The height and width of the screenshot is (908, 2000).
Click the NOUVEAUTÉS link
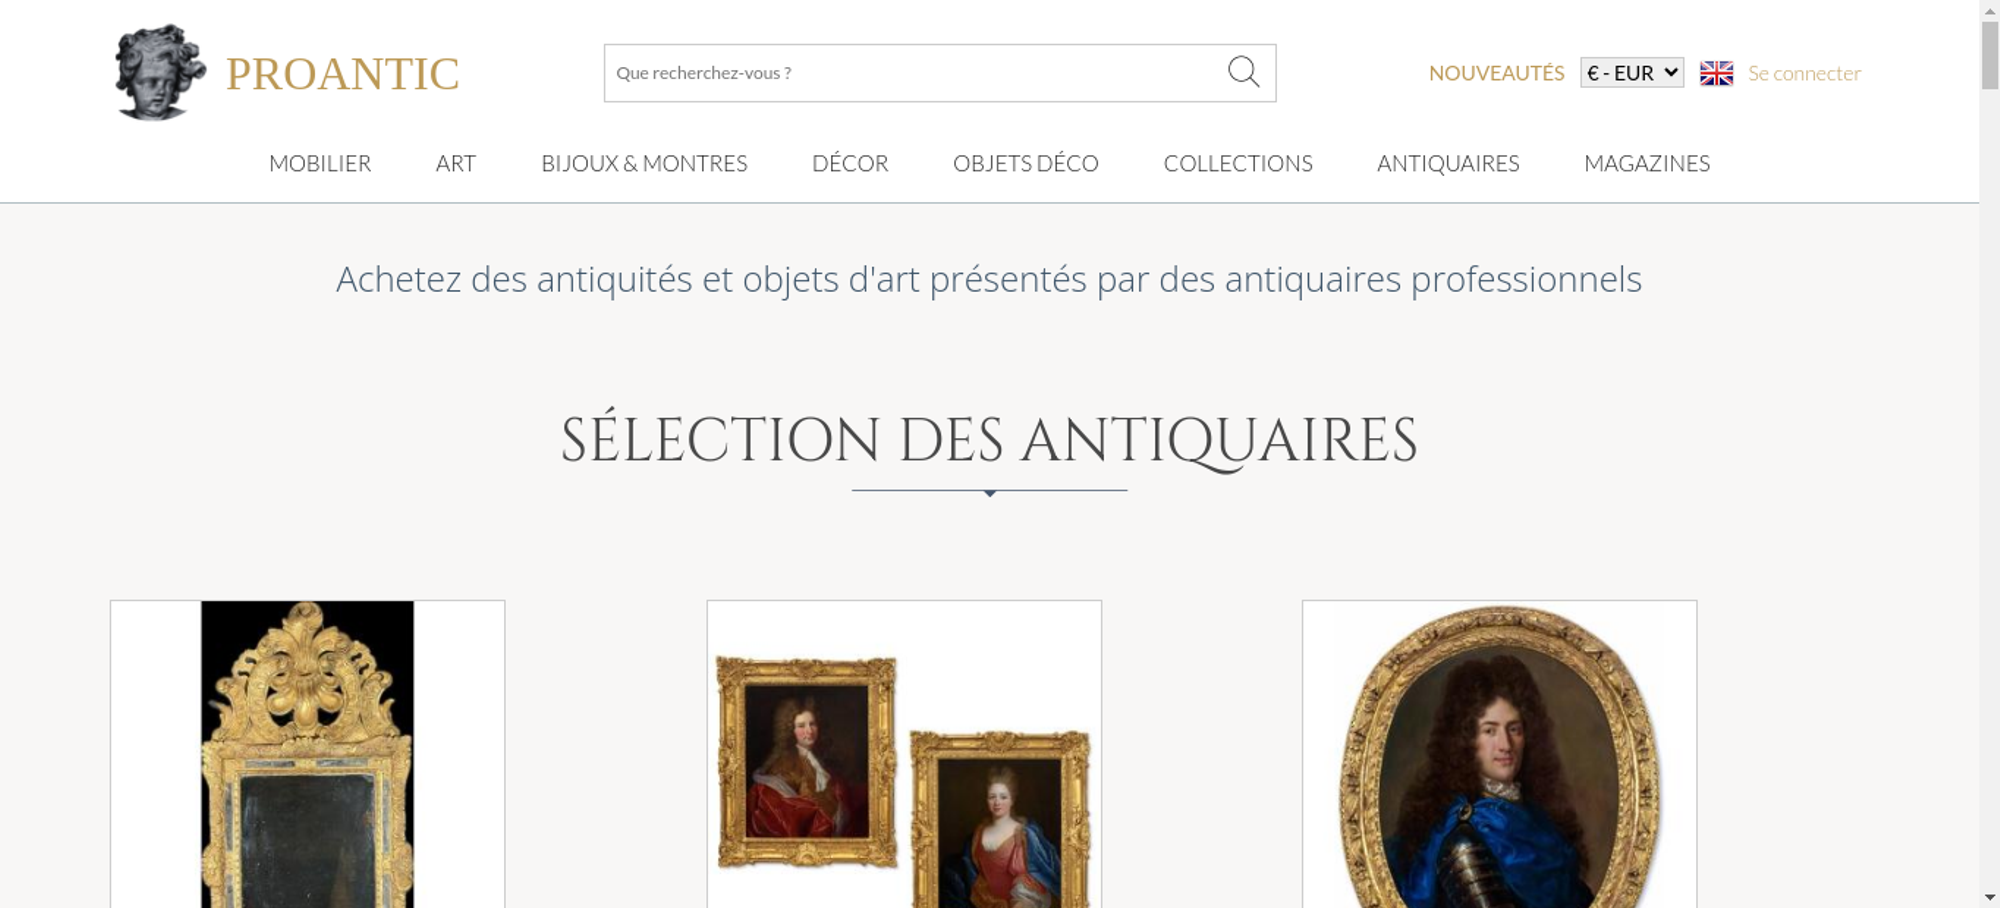[1496, 73]
